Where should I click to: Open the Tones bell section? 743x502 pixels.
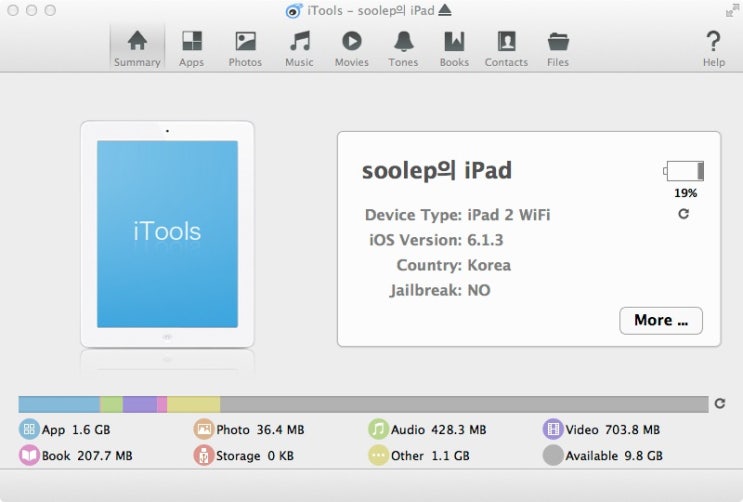pos(404,48)
